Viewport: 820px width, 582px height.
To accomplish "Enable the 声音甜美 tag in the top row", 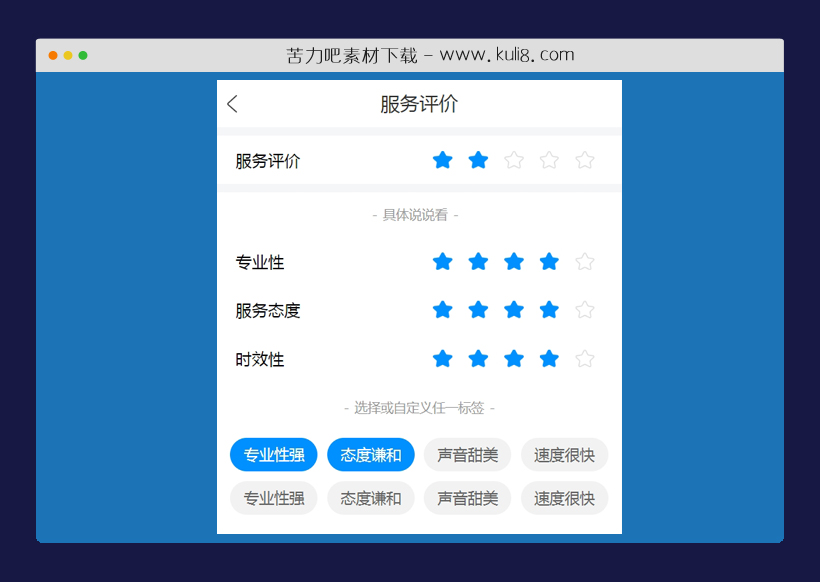I will 467,454.
